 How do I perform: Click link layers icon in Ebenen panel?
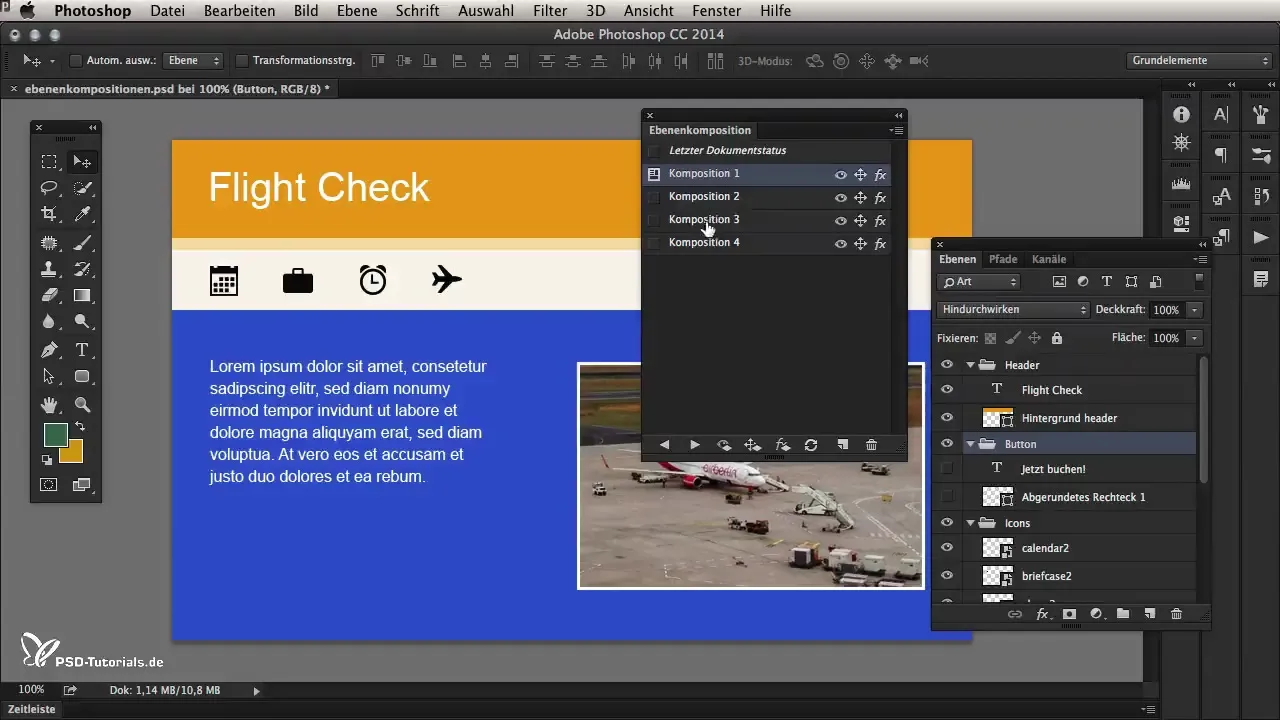point(1015,614)
